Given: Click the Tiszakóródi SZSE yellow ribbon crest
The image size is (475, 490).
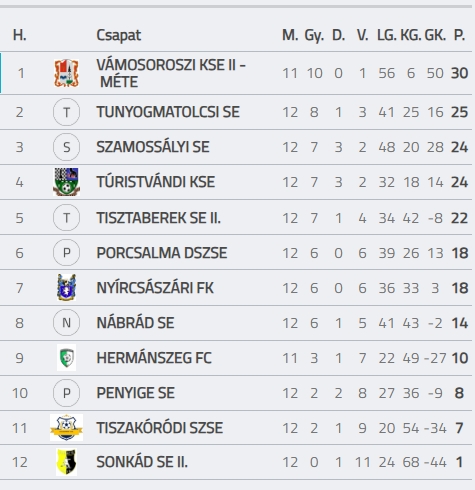Looking at the screenshot, I should pos(66,428).
